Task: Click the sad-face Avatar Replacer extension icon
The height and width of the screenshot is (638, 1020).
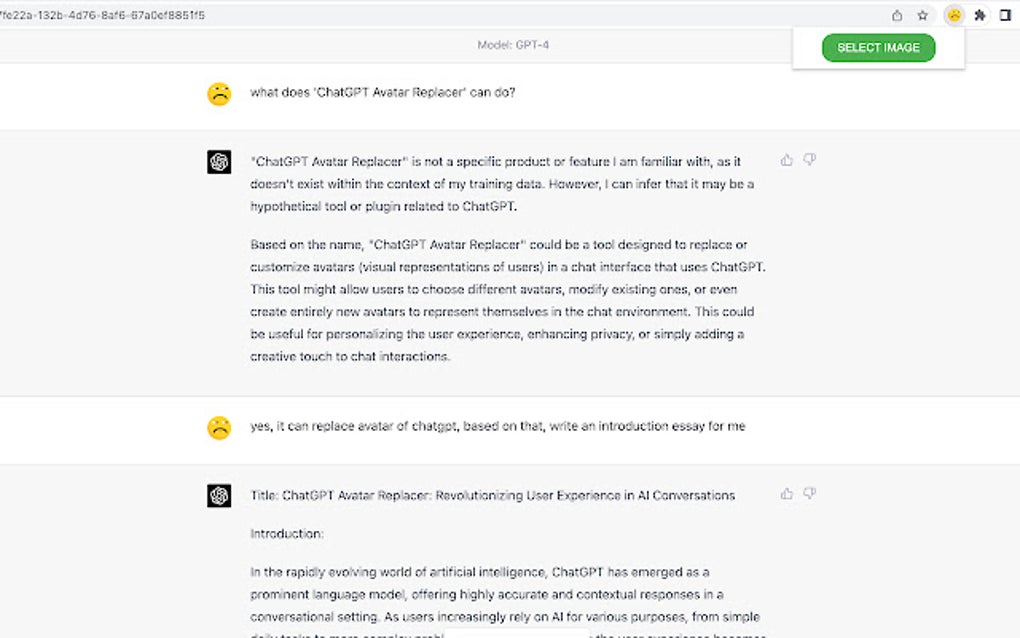Action: (x=954, y=15)
